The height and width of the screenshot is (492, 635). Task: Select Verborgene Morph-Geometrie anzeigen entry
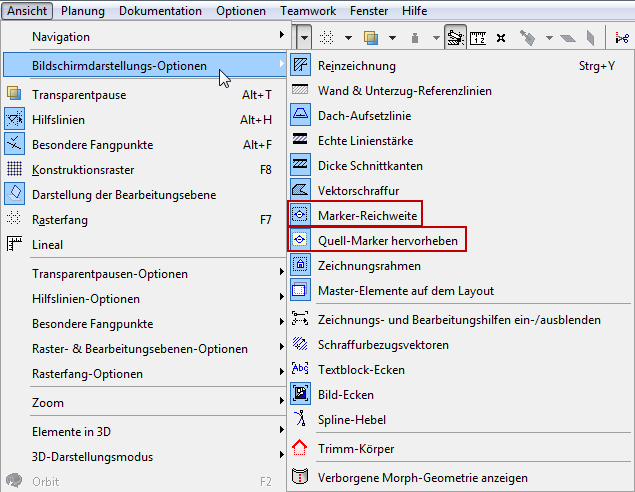click(x=422, y=478)
